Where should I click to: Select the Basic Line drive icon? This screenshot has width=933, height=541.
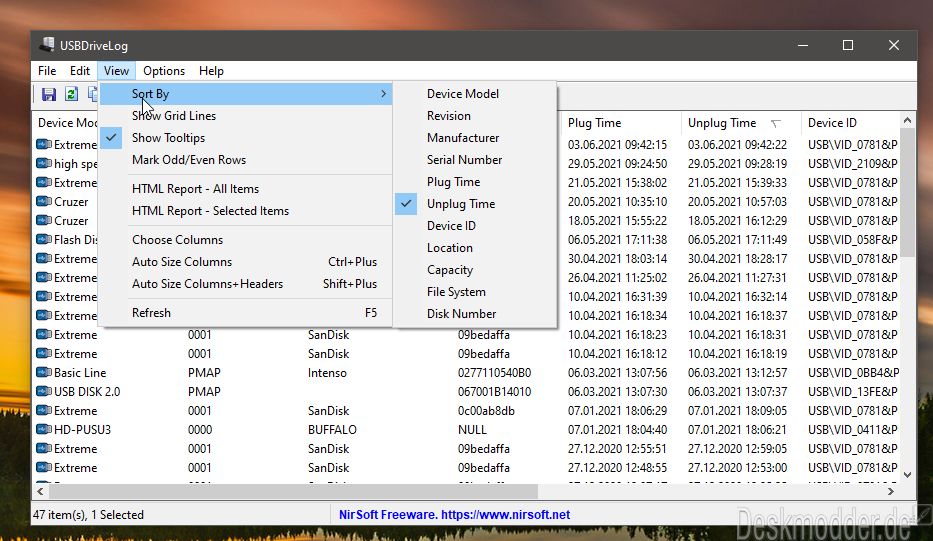[x=43, y=373]
